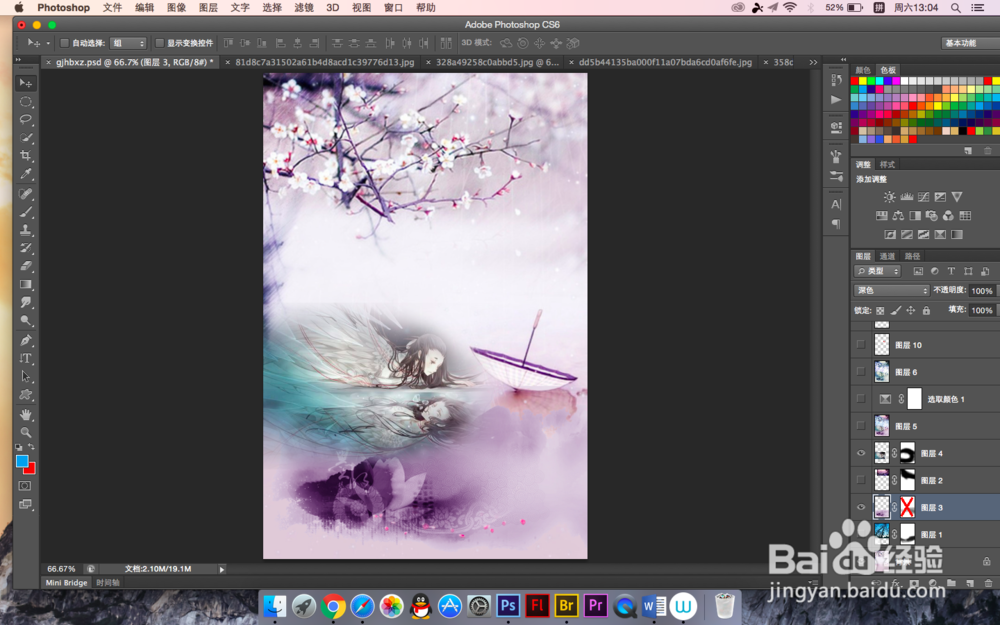Select the Eraser tool
The width and height of the screenshot is (1000, 625).
tap(26, 266)
